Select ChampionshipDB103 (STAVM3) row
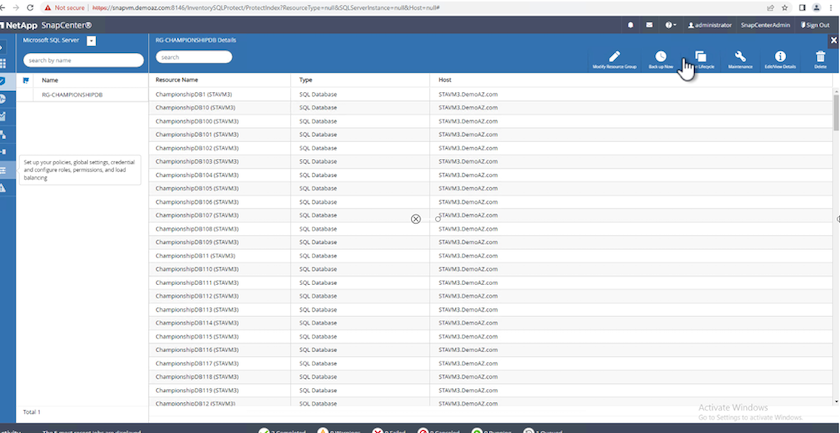The image size is (840, 433). tap(490, 161)
